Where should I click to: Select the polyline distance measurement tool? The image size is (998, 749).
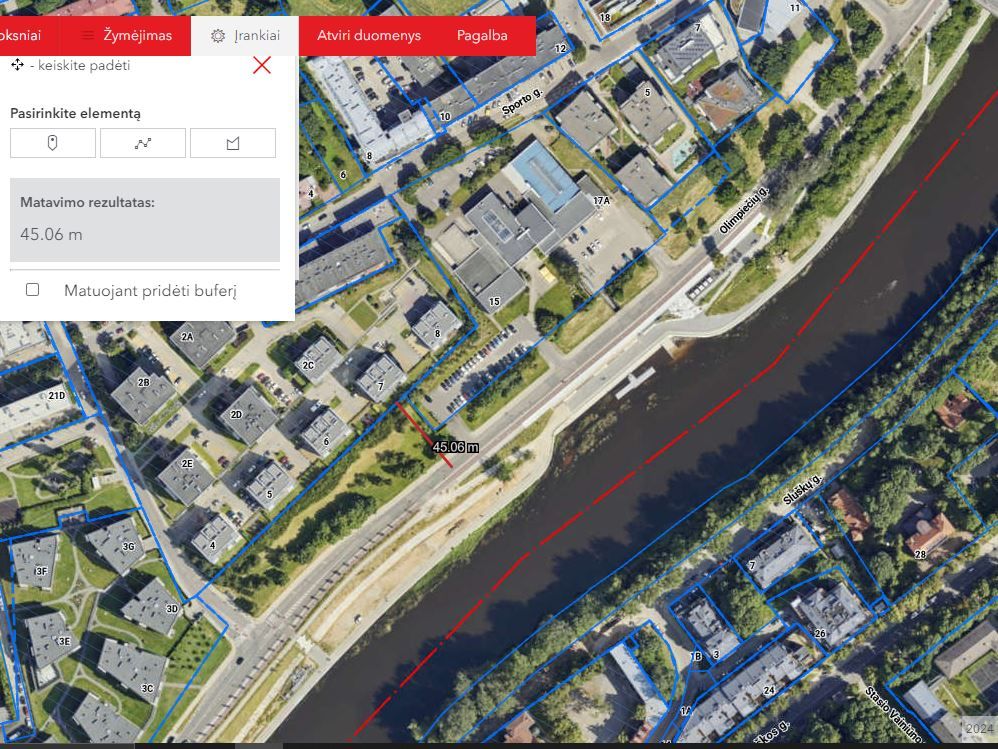pyautogui.click(x=143, y=143)
